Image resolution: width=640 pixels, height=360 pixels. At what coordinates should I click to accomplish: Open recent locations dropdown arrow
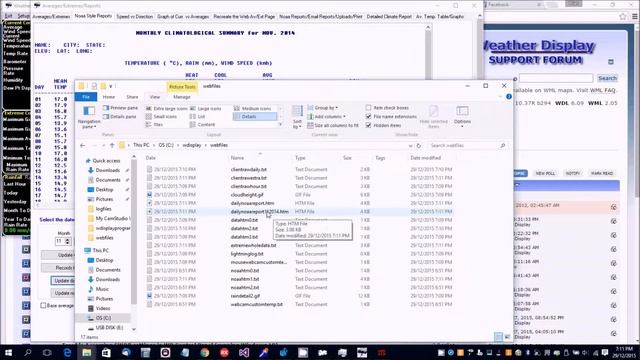tap(103, 145)
